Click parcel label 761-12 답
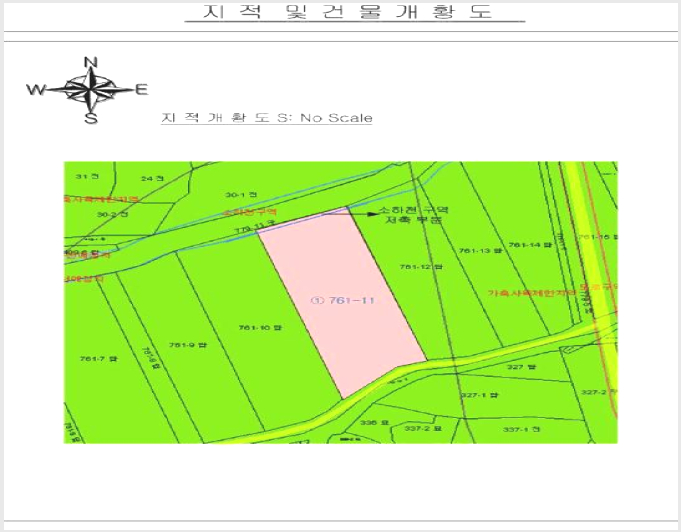Viewport: 681px width, 532px height. (421, 267)
